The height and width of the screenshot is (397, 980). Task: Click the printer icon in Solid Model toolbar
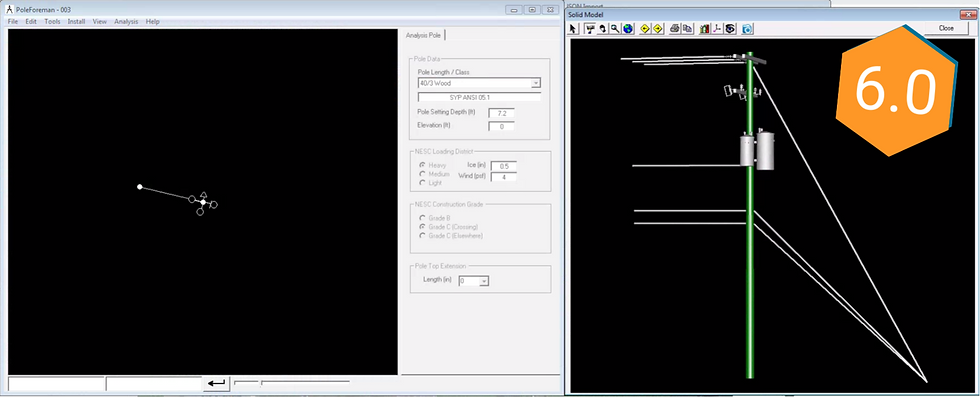tap(674, 29)
